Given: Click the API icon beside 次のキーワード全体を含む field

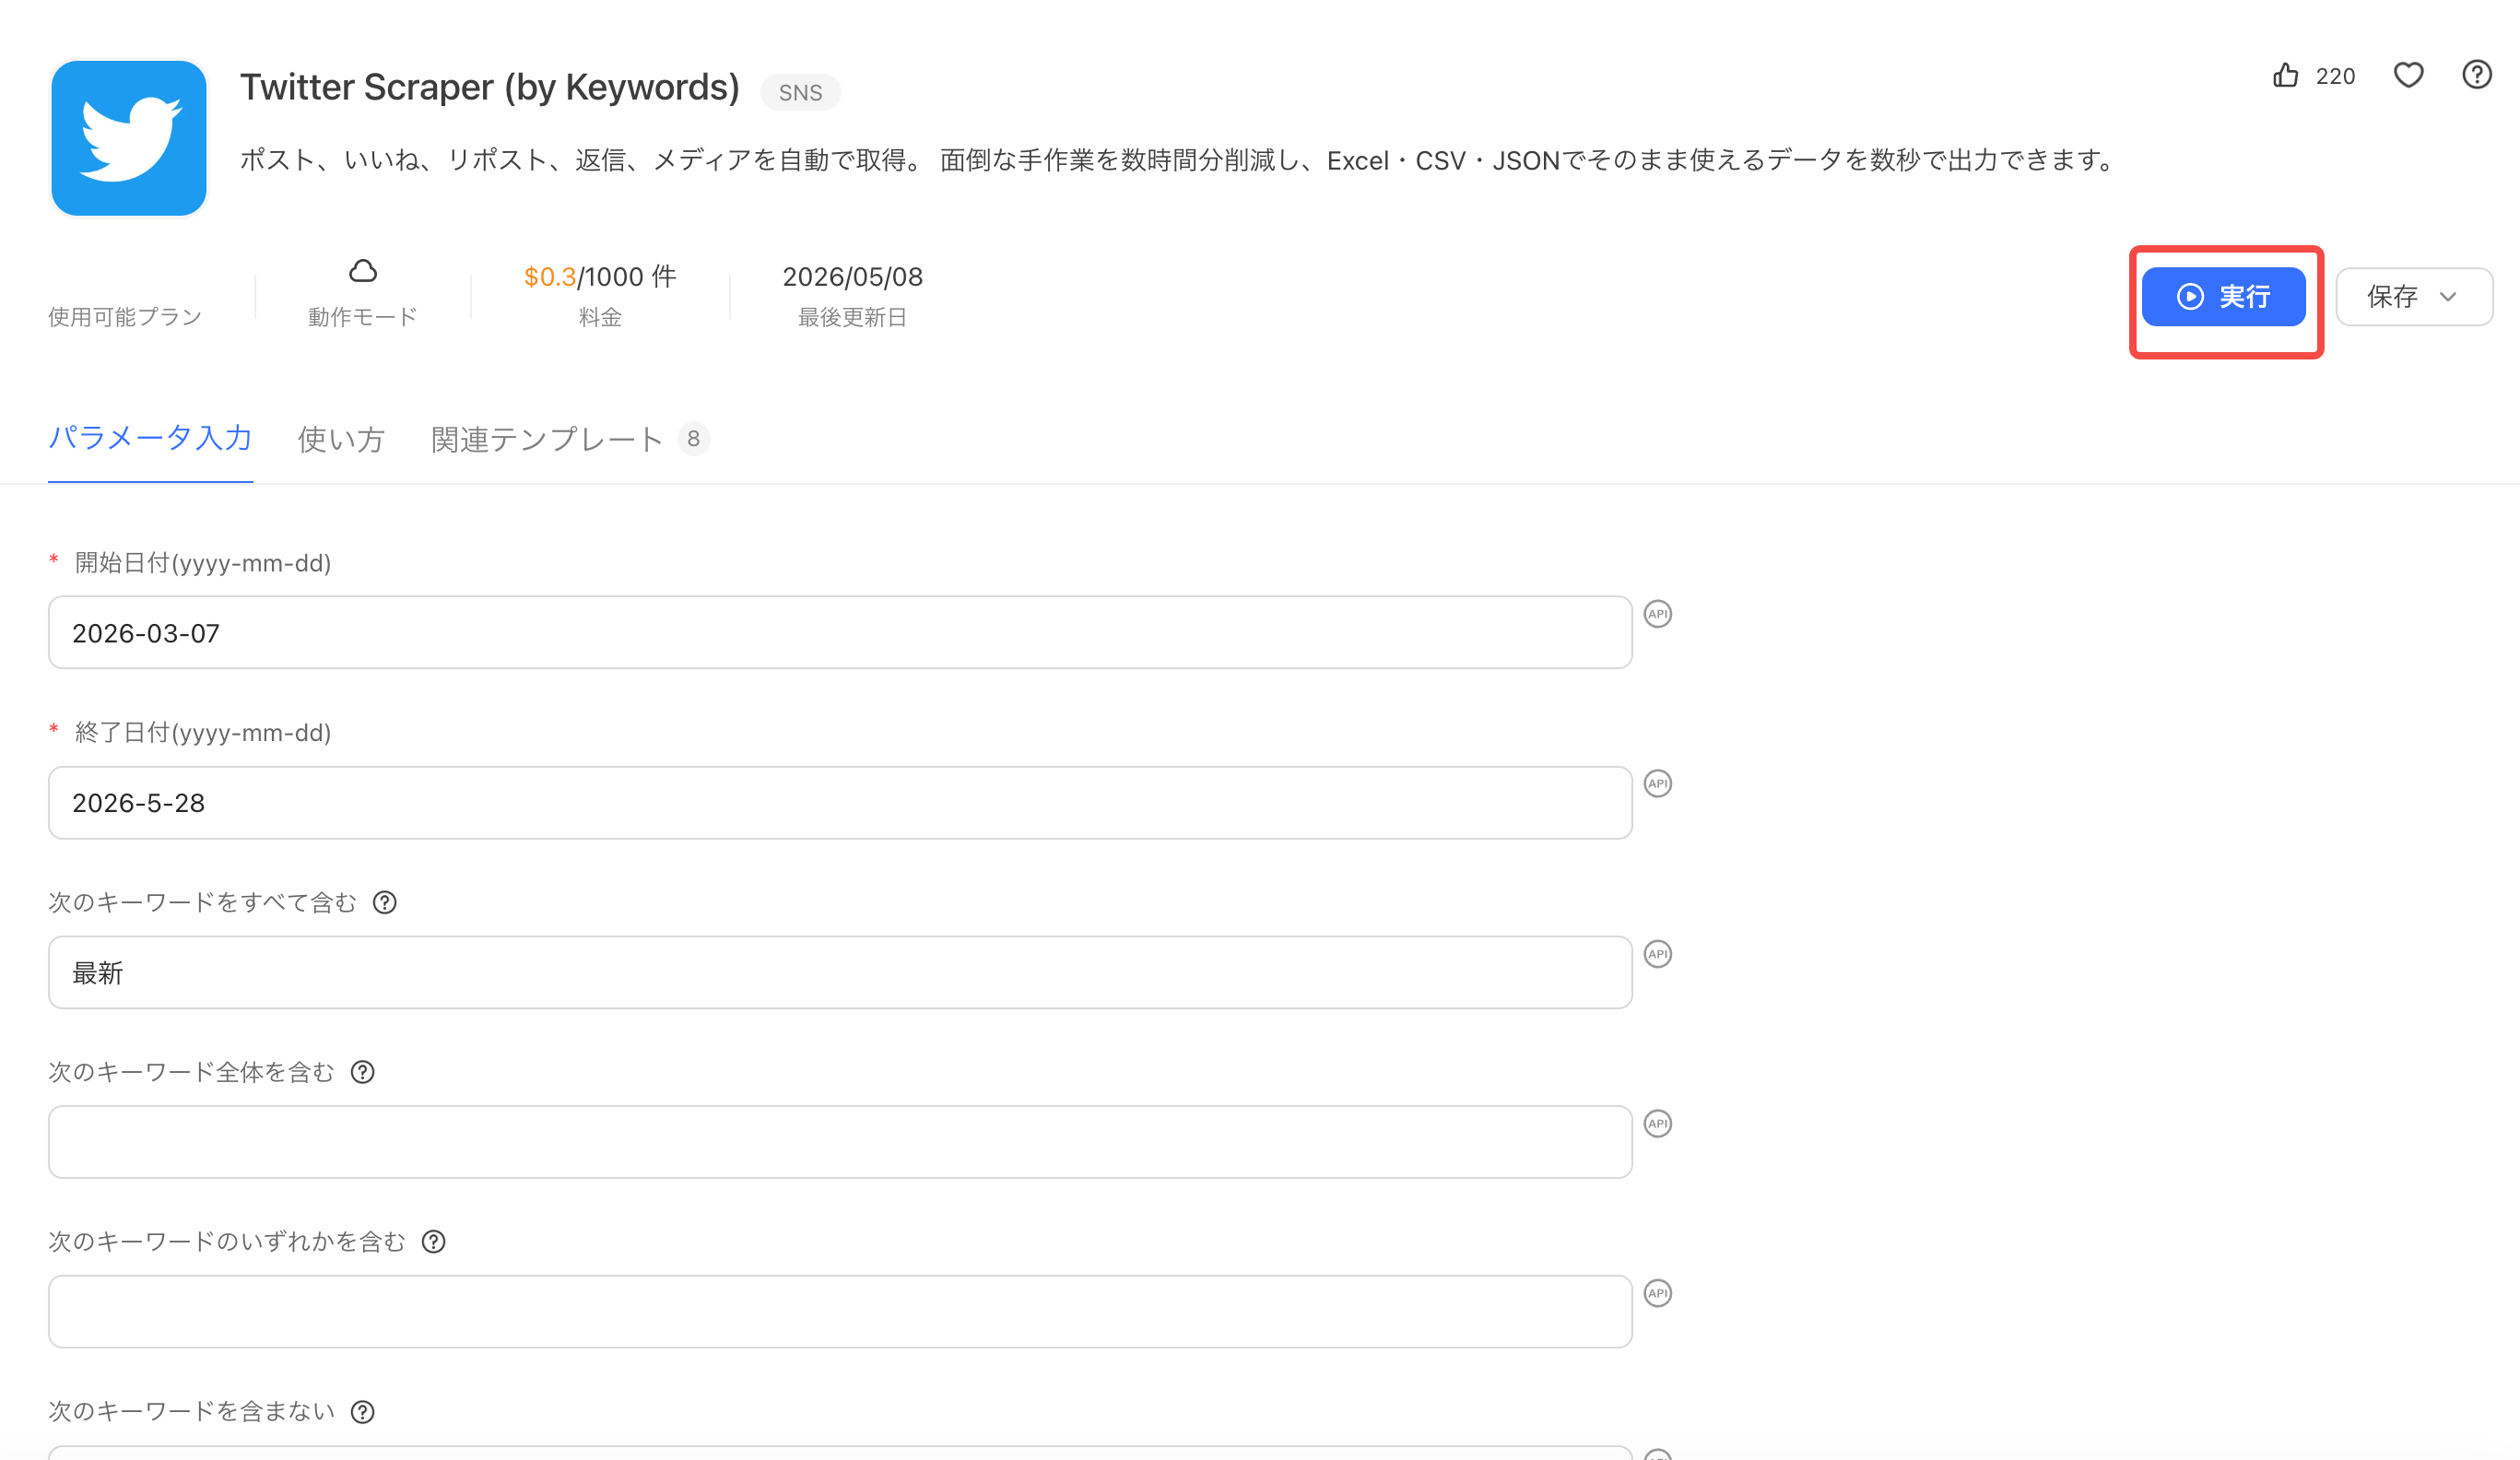Looking at the screenshot, I should click(1658, 1124).
